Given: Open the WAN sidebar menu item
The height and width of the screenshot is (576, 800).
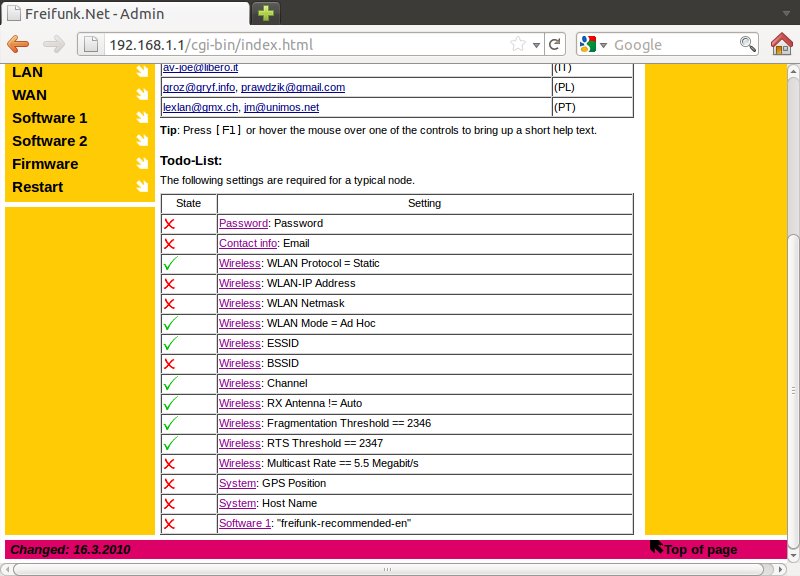Looking at the screenshot, I should point(30,95).
